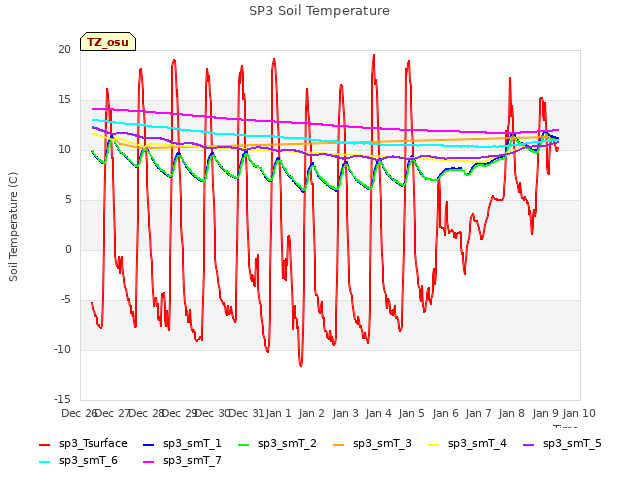Image resolution: width=640 pixels, height=480 pixels.
Task: Click the 0 y-axis tick label
Action: [68, 249]
